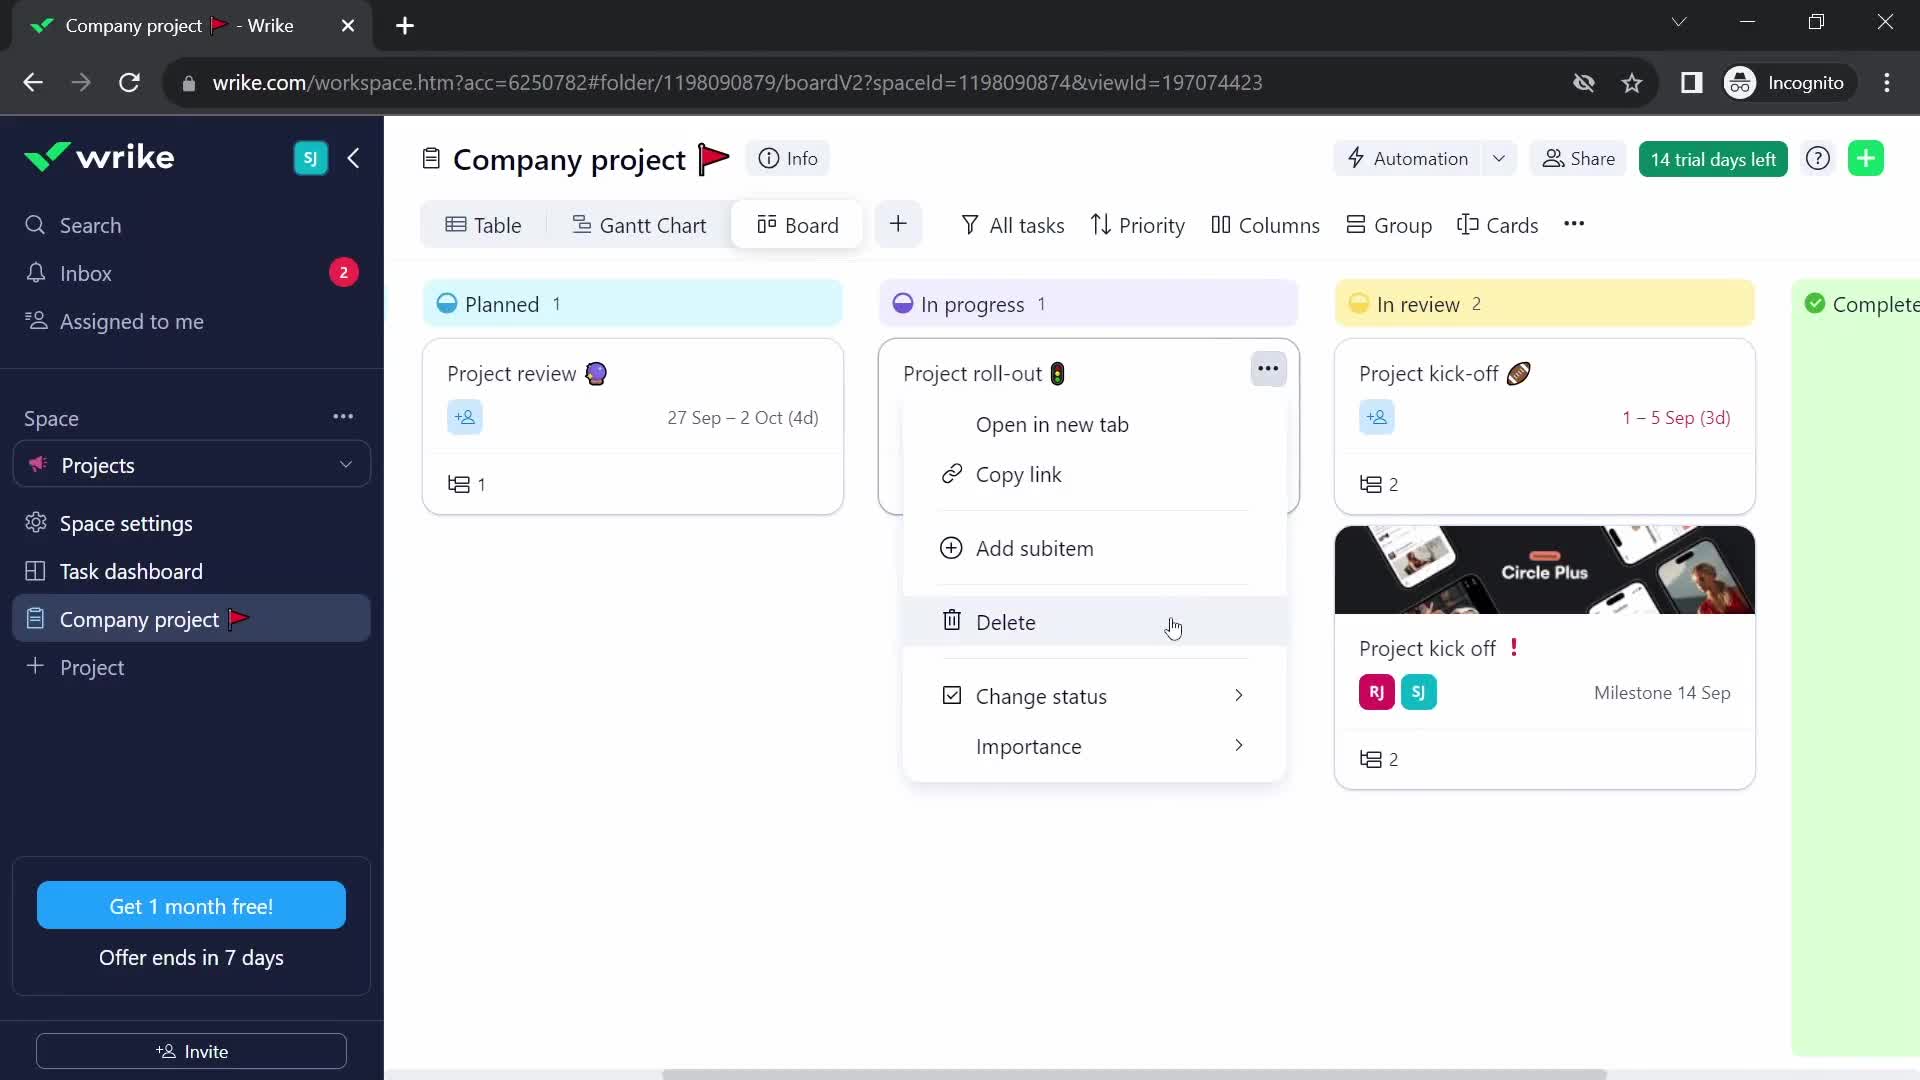Expand subitems of Project review card
This screenshot has width=1920, height=1080.
[x=467, y=484]
